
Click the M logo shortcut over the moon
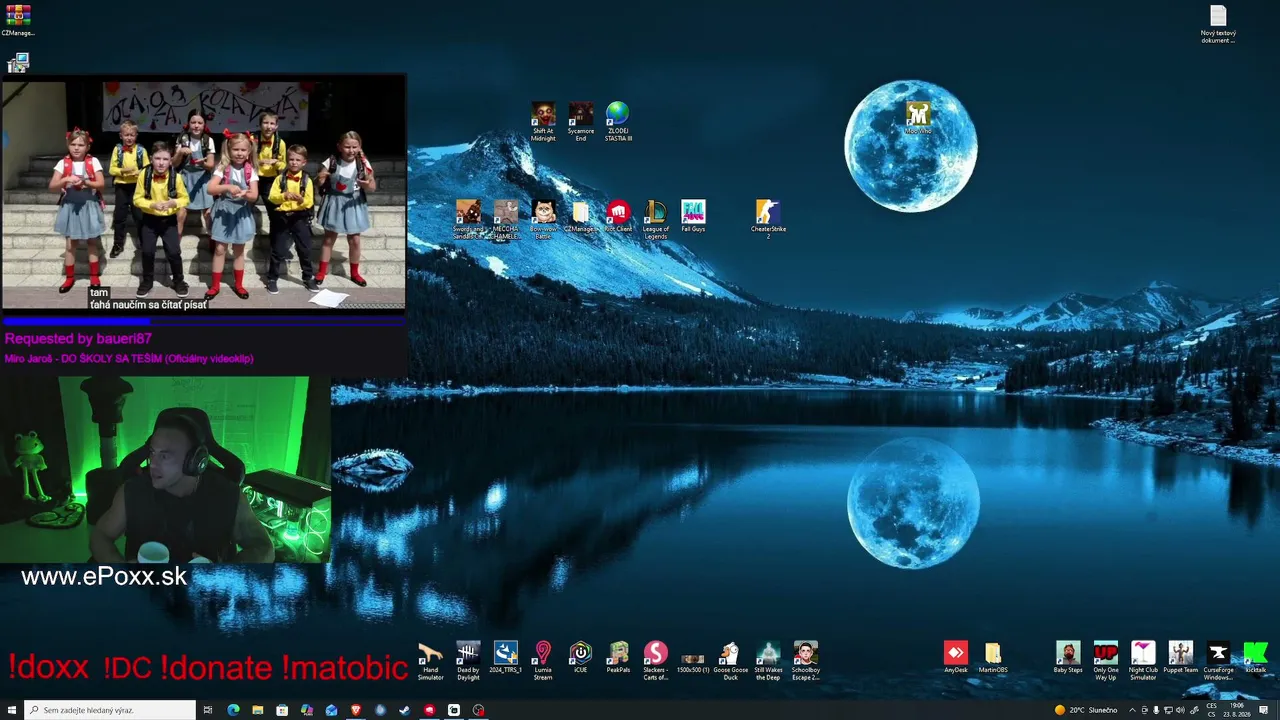point(918,118)
